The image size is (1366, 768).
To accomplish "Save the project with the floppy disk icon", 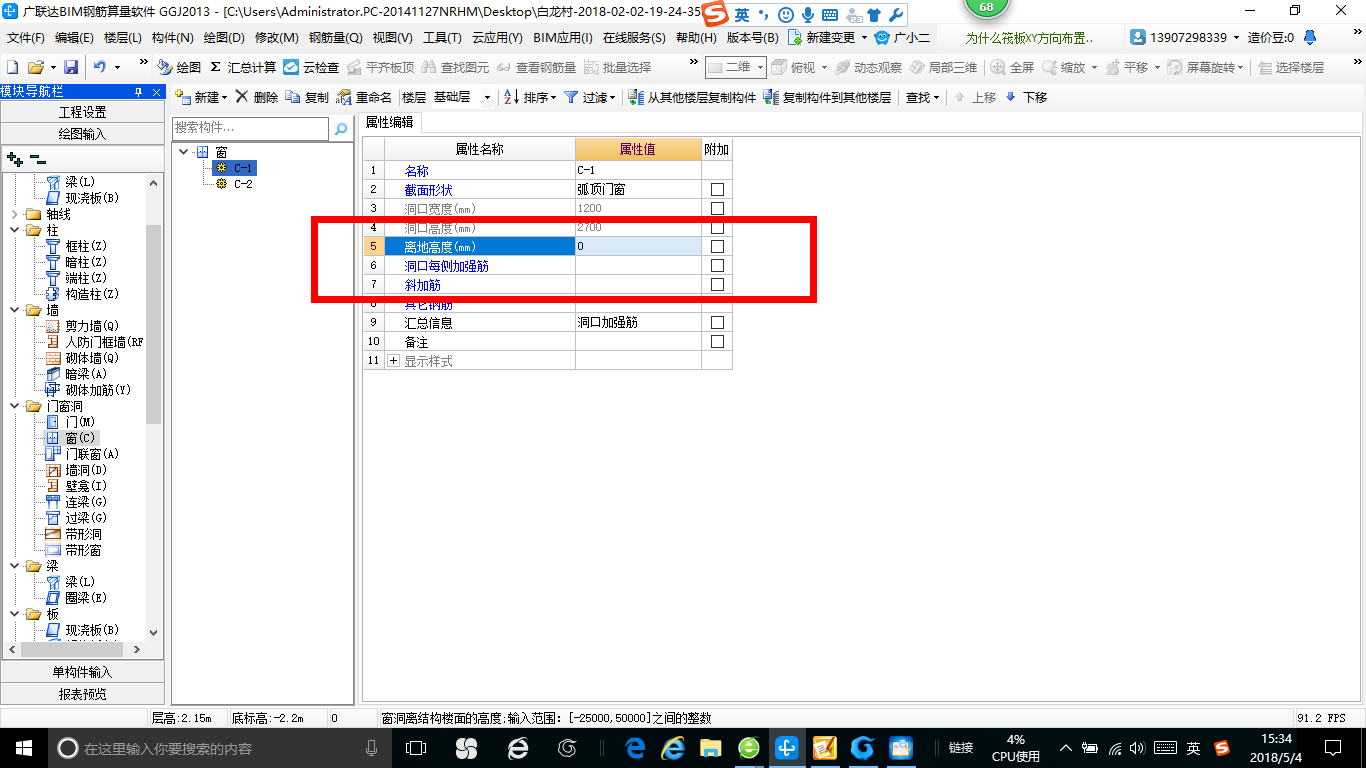I will [x=71, y=67].
